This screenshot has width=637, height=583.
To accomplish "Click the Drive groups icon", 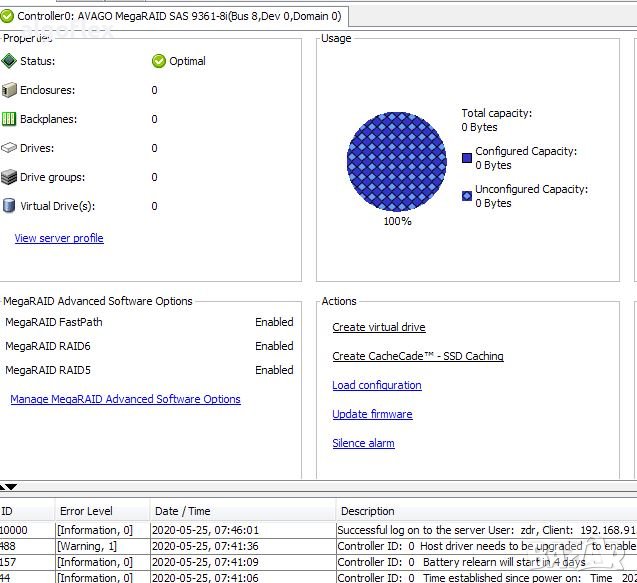I will (9, 177).
